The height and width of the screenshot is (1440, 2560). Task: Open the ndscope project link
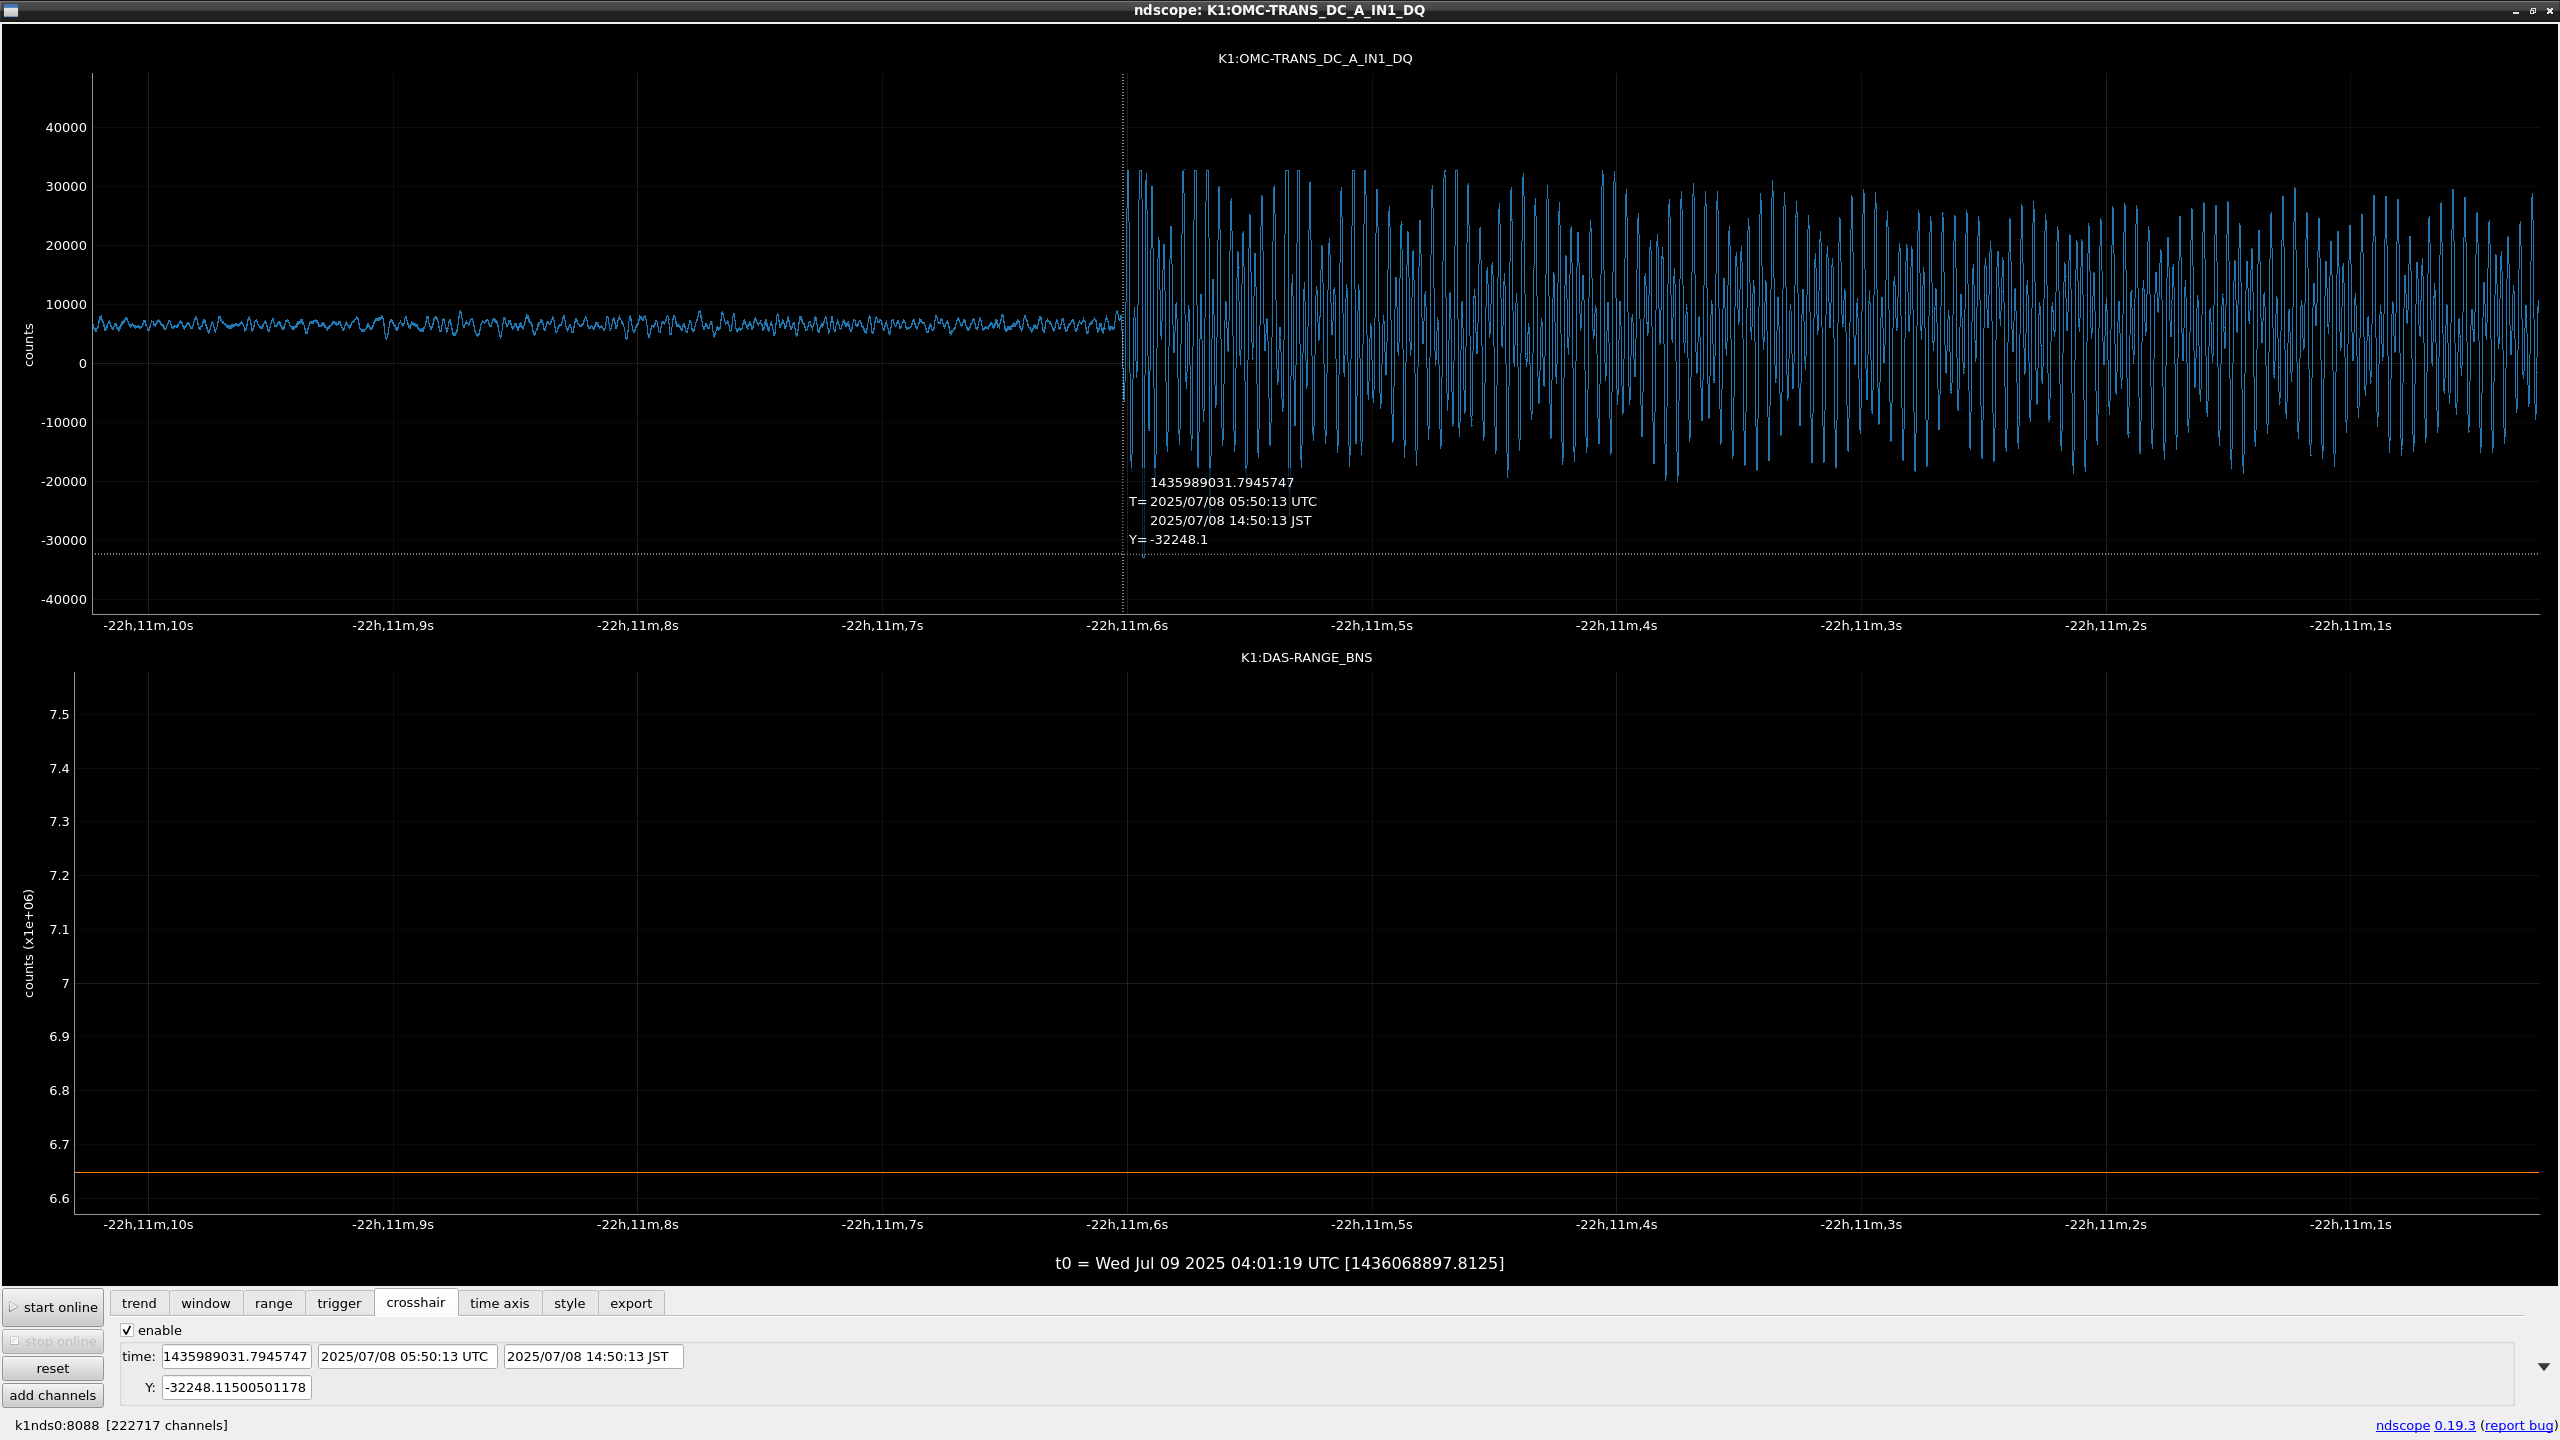pyautogui.click(x=2402, y=1426)
